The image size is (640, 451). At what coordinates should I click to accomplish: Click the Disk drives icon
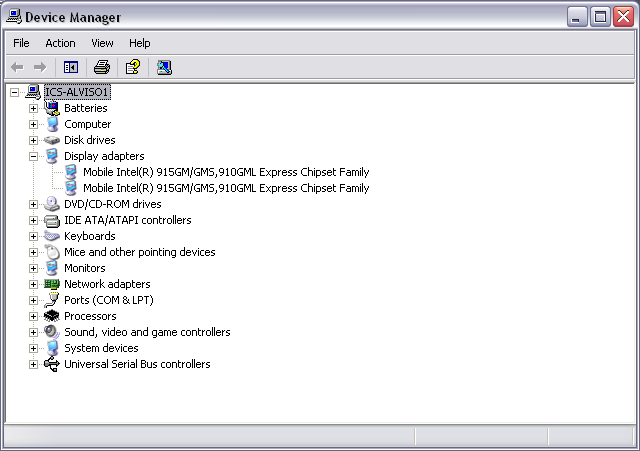point(52,140)
